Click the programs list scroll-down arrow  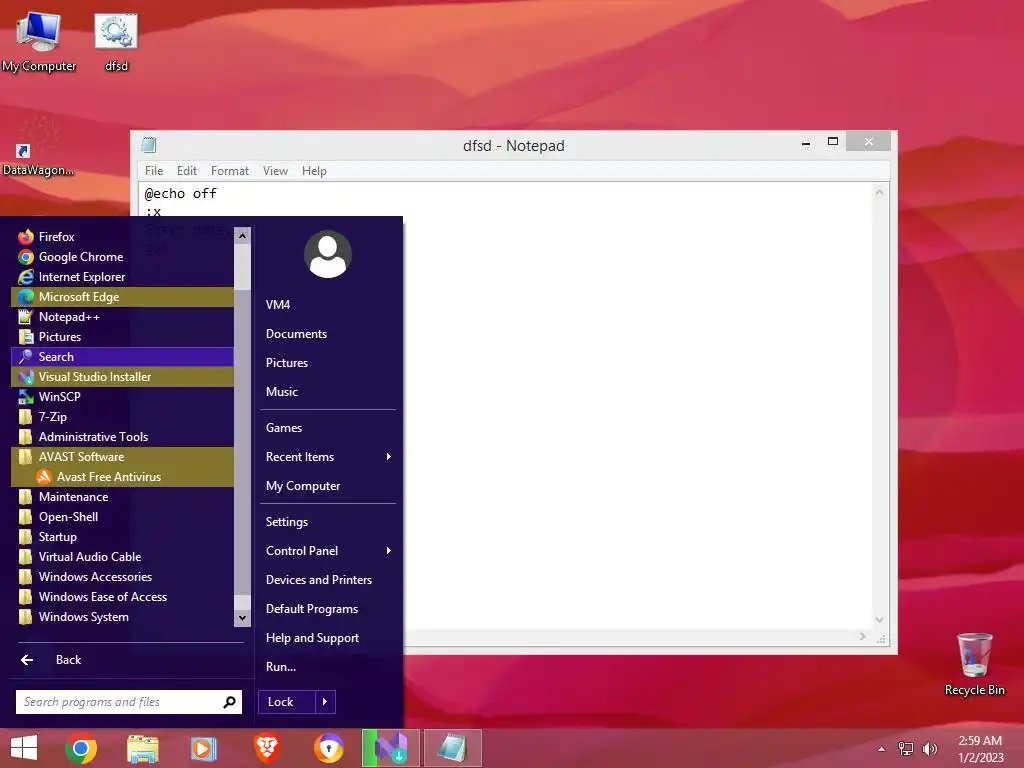click(x=242, y=618)
